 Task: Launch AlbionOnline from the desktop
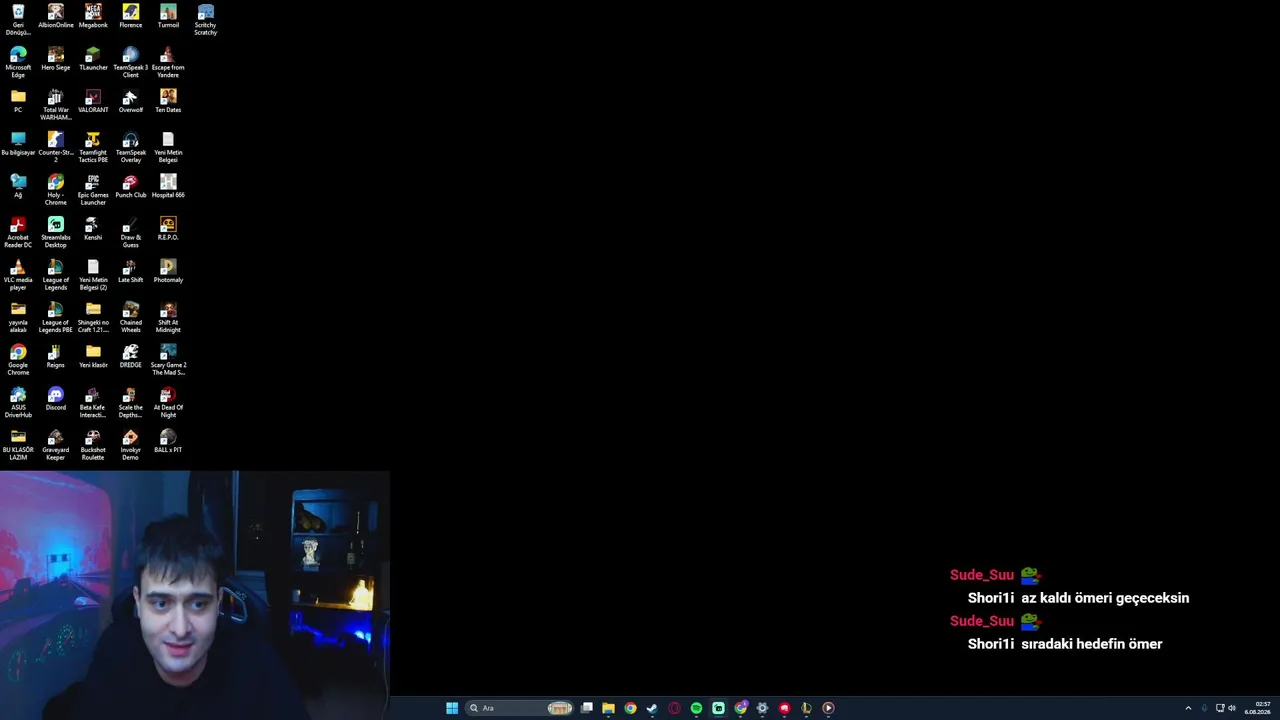(56, 16)
